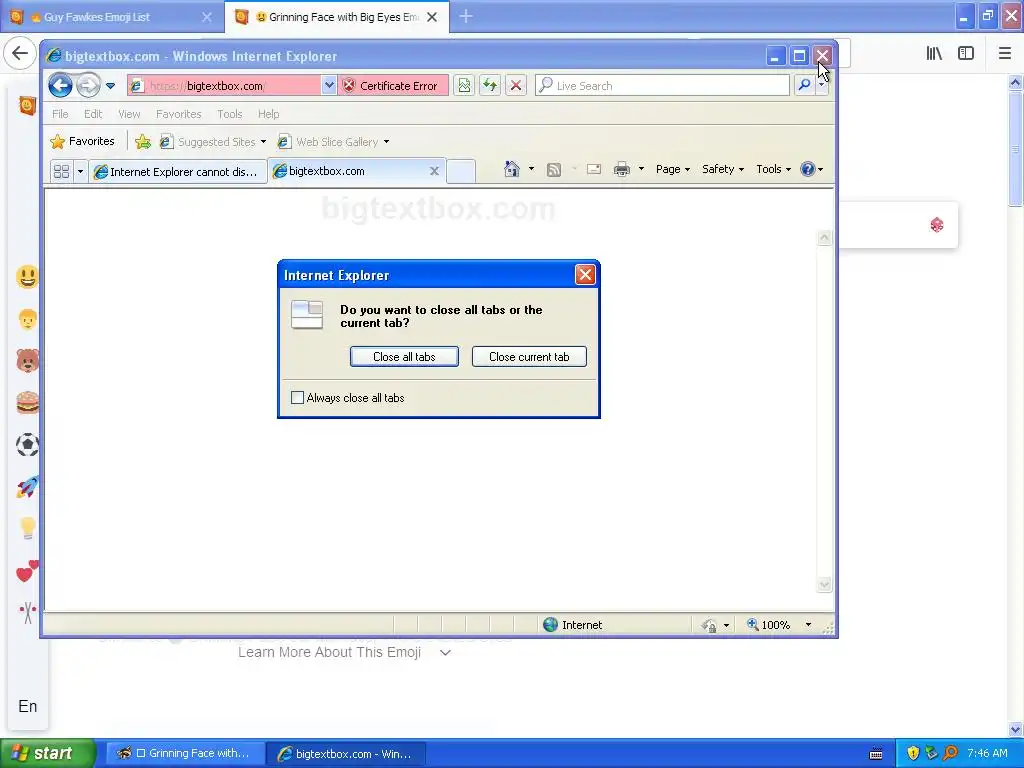The height and width of the screenshot is (768, 1024).
Task: Click Firefox Back arrow button
Action: pyautogui.click(x=20, y=53)
